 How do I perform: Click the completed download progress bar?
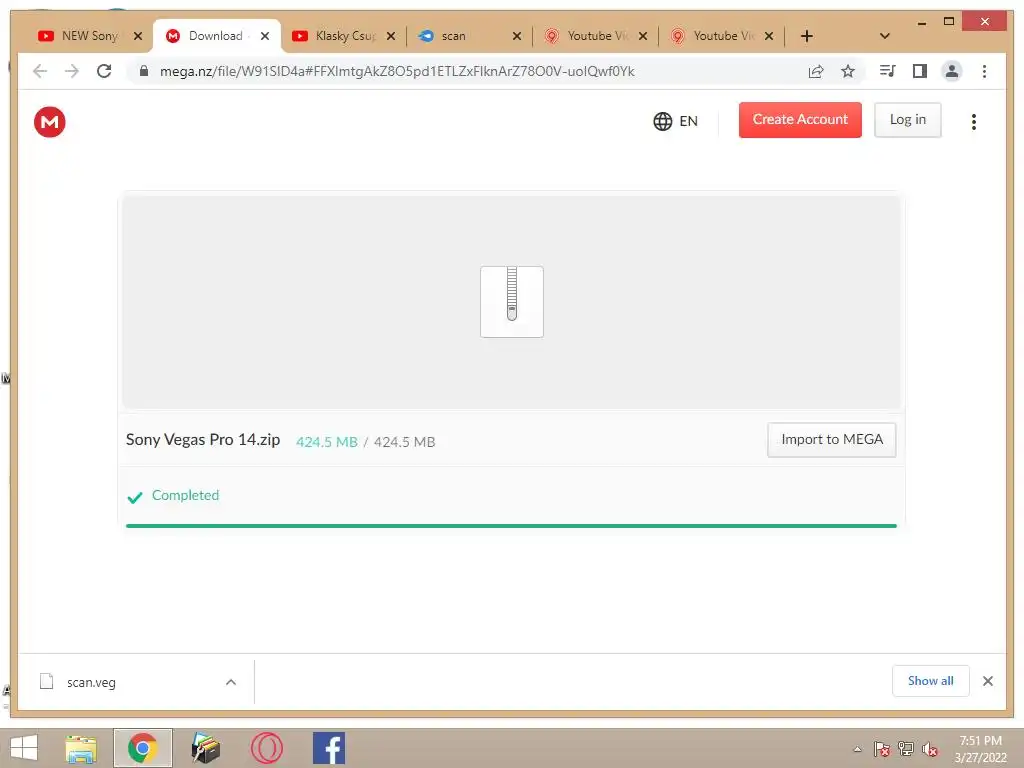(x=511, y=526)
